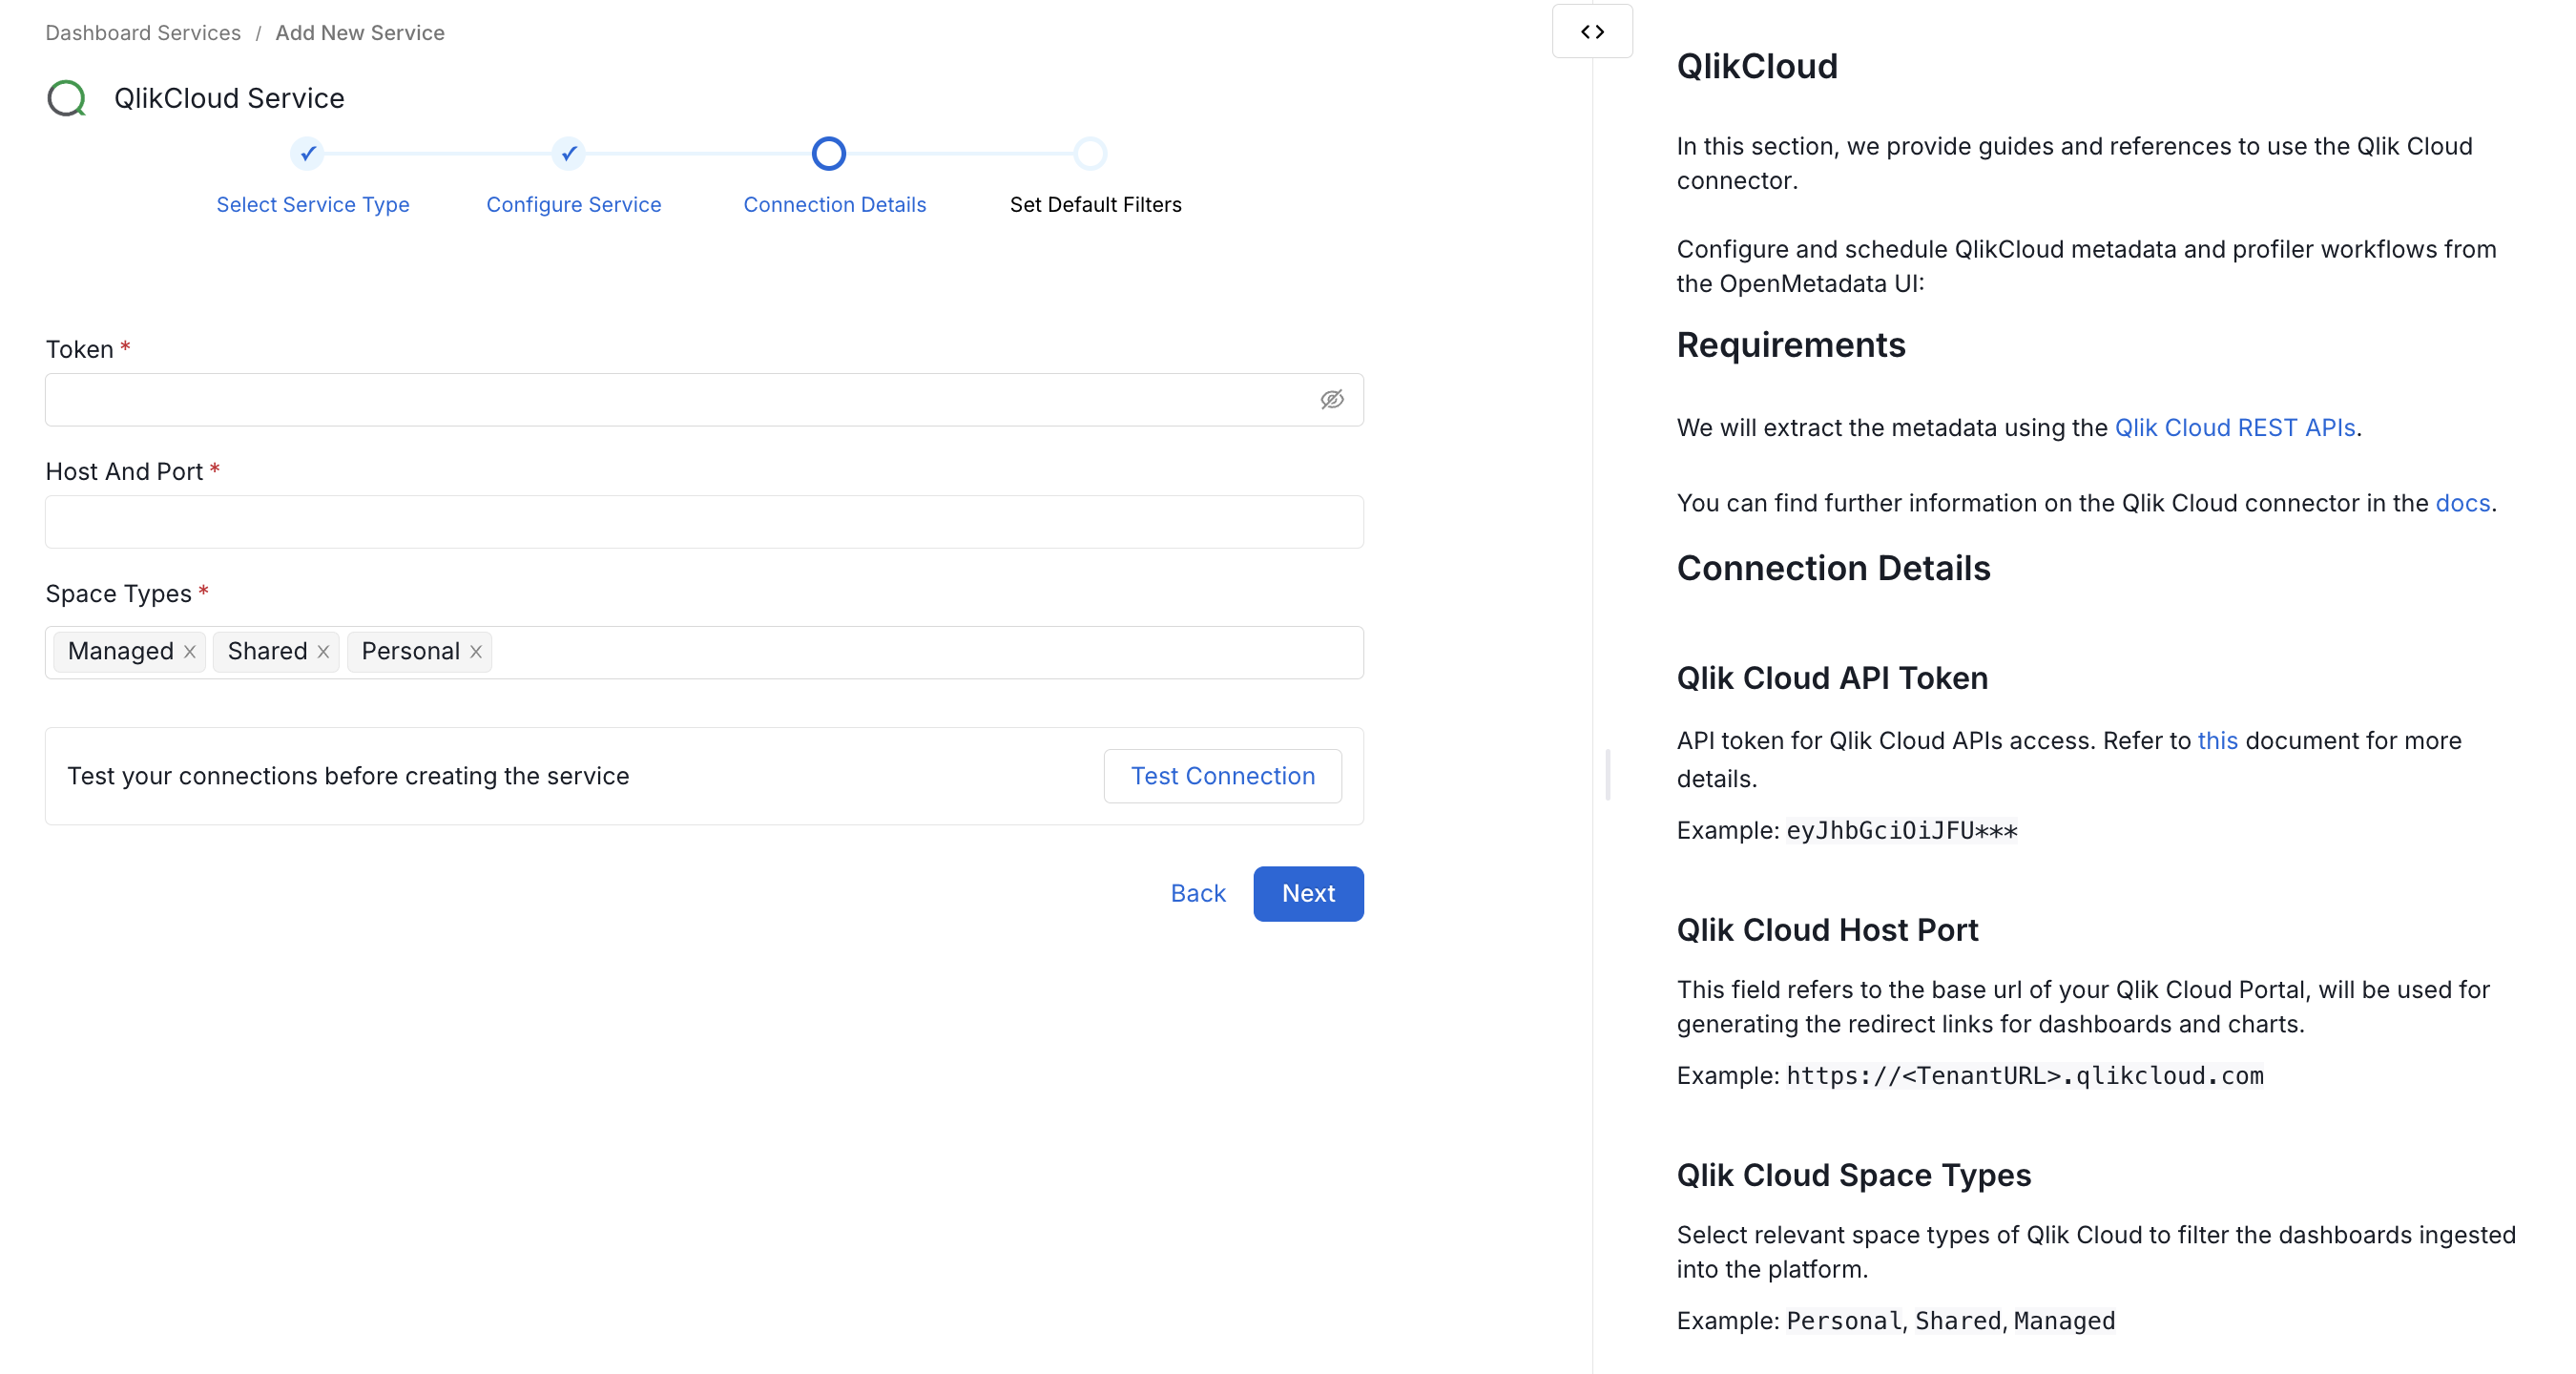
Task: Click the Set Default Filters step circle
Action: coord(1090,153)
